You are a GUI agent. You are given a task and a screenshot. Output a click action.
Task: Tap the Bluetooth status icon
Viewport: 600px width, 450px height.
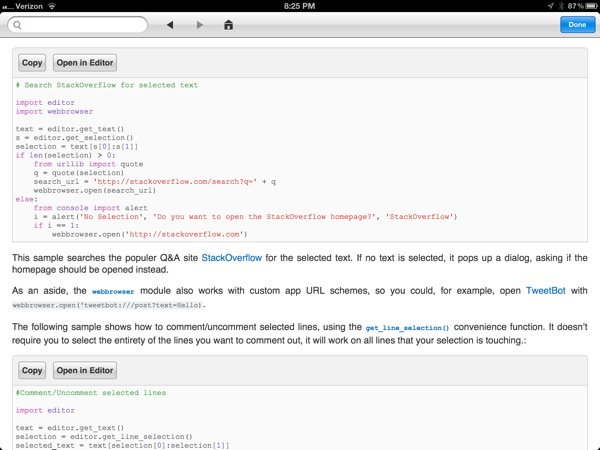(x=561, y=6)
